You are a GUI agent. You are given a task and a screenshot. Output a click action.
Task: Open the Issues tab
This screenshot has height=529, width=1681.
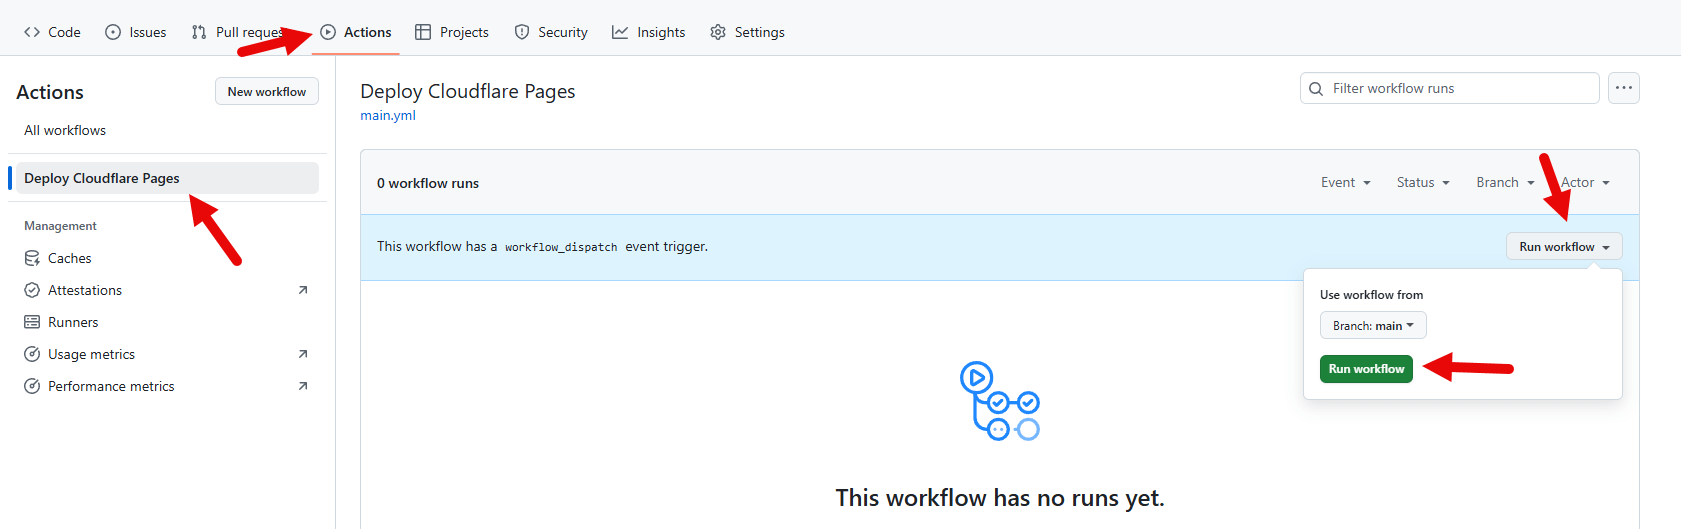tap(136, 32)
